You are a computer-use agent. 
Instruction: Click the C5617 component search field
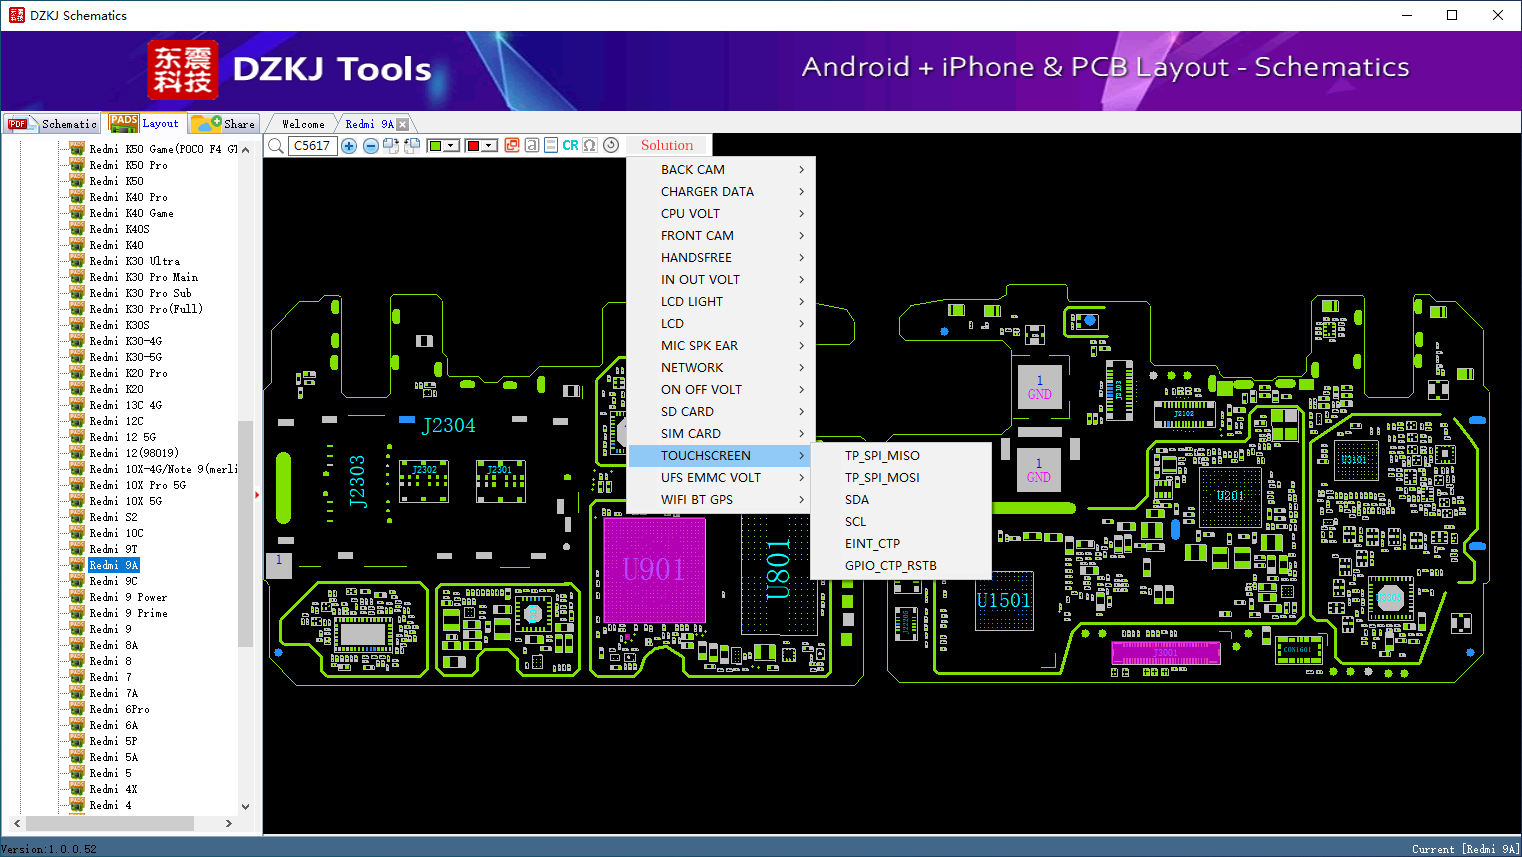(313, 146)
